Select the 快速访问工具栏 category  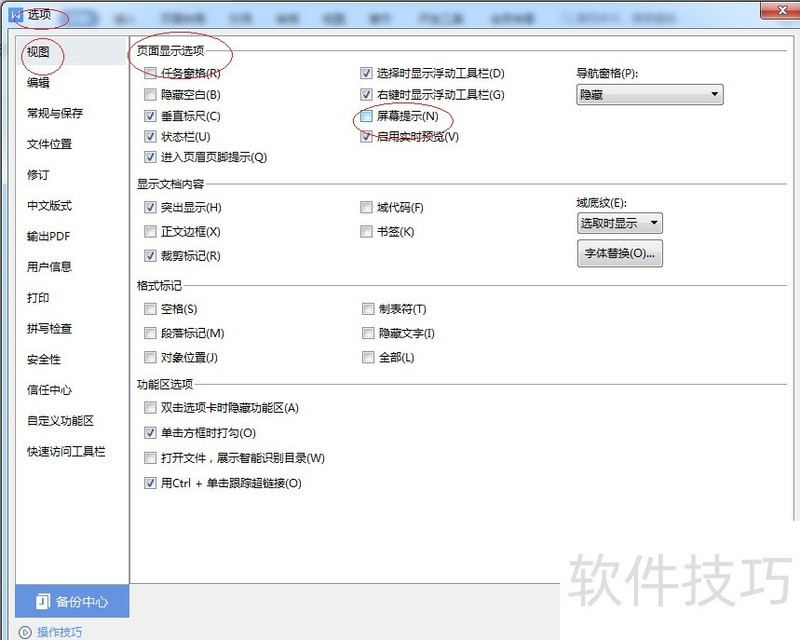66,451
